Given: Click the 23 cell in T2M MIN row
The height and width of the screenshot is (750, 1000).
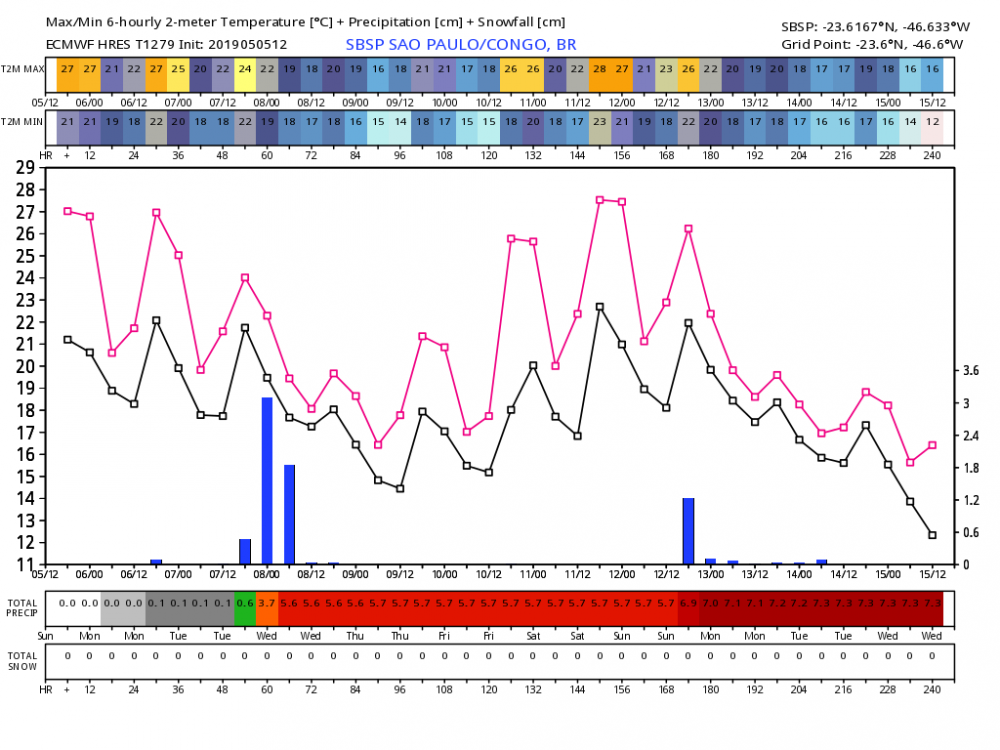Looking at the screenshot, I should pos(599,119).
